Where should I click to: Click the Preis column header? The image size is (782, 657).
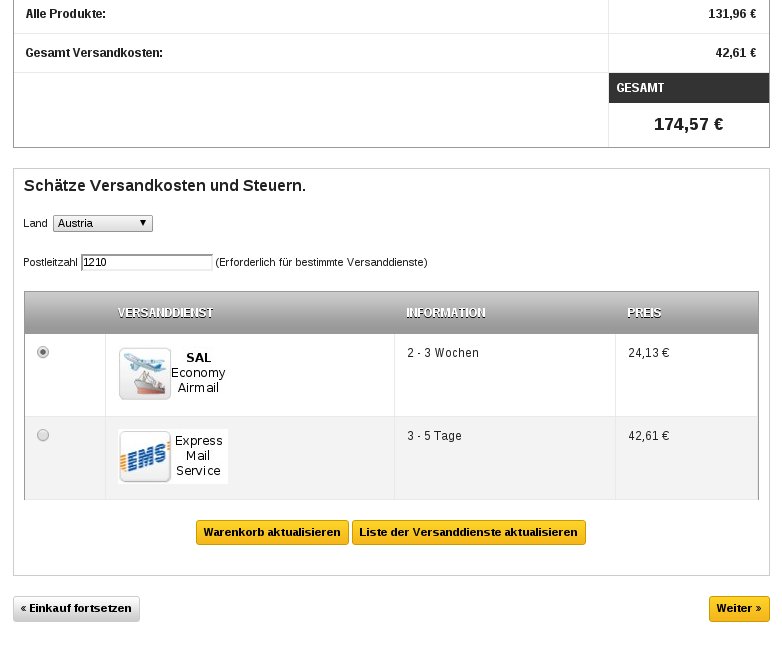pos(644,313)
